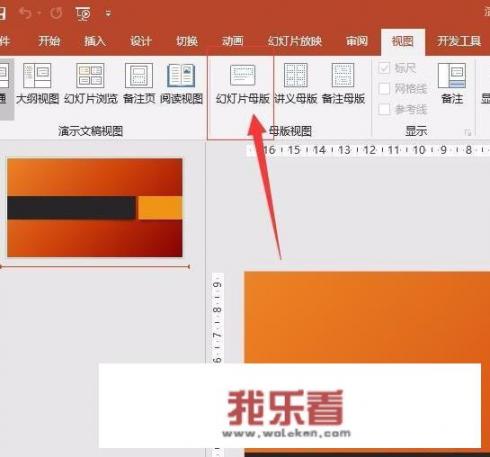Open undo history dropdown arrow

pos(39,13)
